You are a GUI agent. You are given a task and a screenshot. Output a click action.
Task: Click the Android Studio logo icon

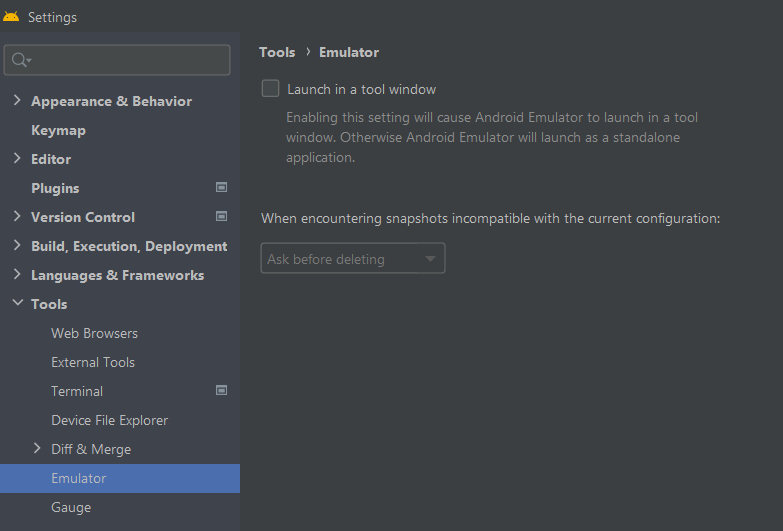coord(11,16)
